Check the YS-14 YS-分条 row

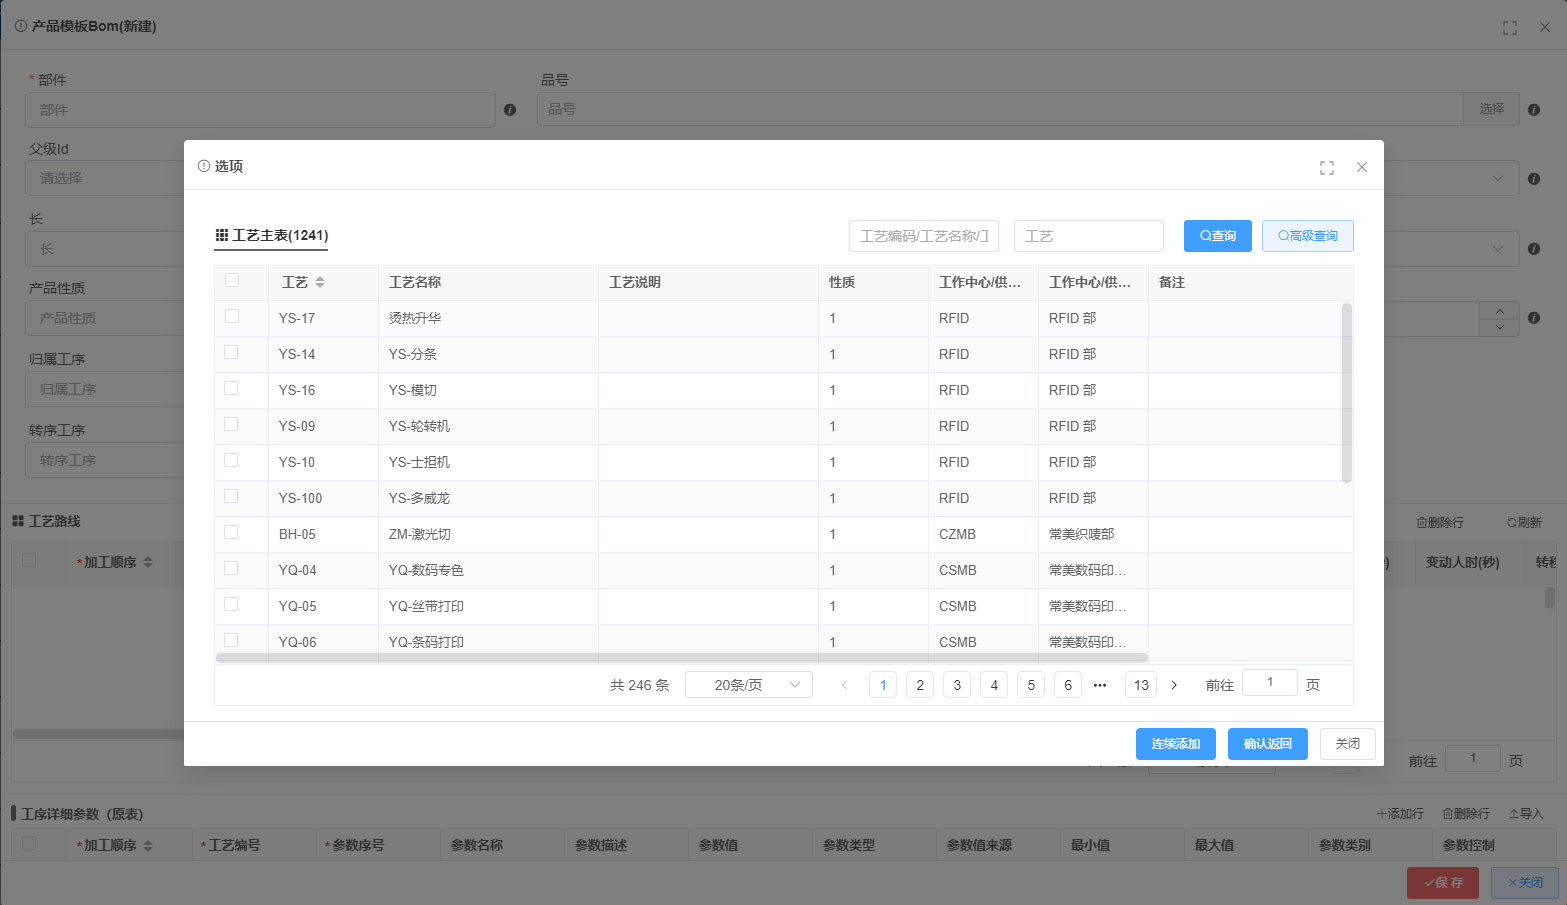(x=232, y=353)
